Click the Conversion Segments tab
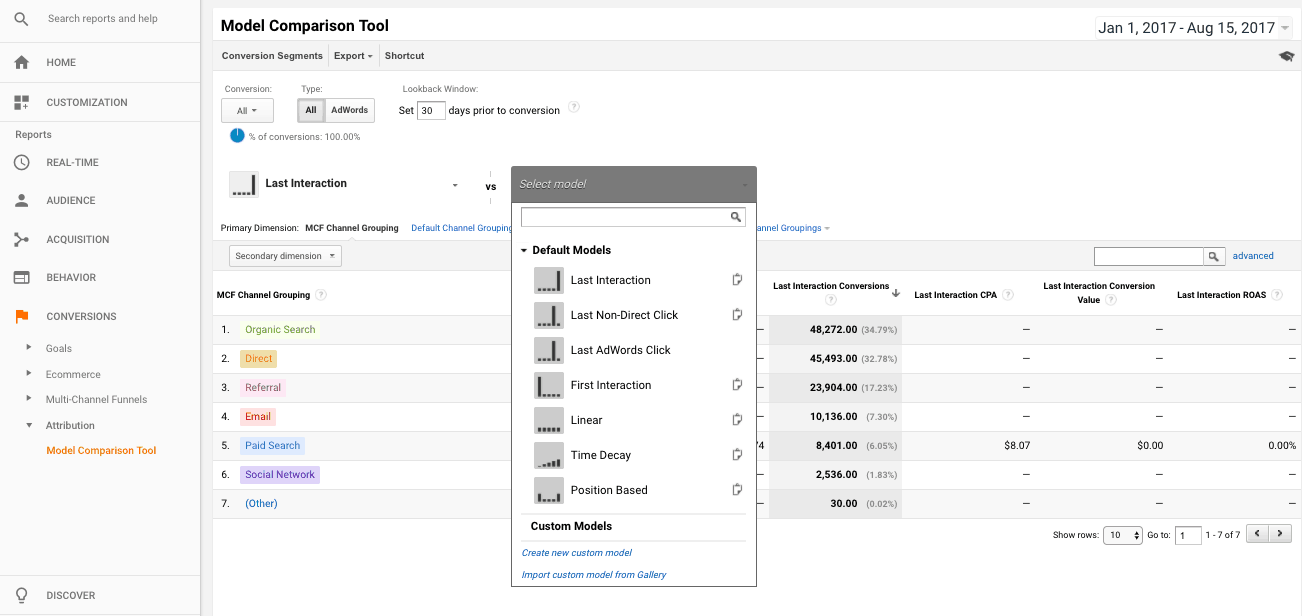Image resolution: width=1302 pixels, height=616 pixels. click(x=272, y=56)
